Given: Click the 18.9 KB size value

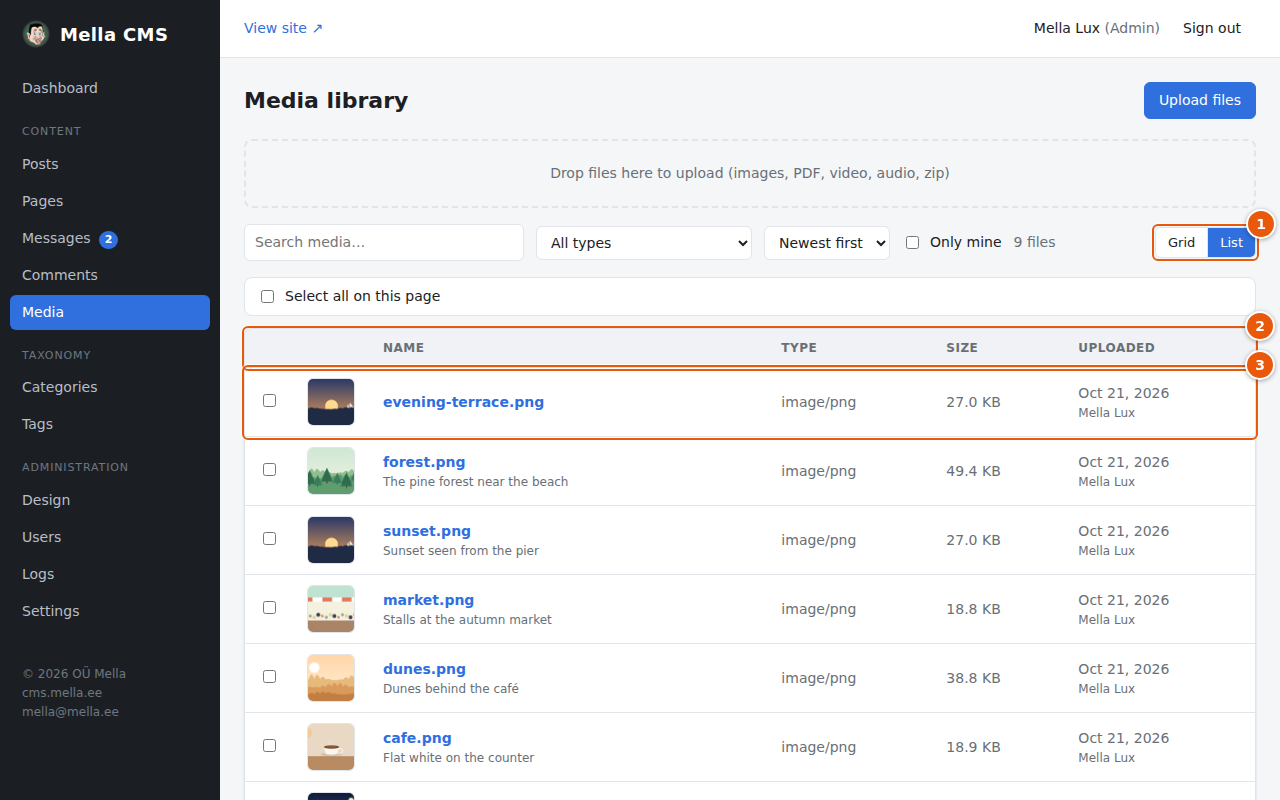Looking at the screenshot, I should [973, 747].
